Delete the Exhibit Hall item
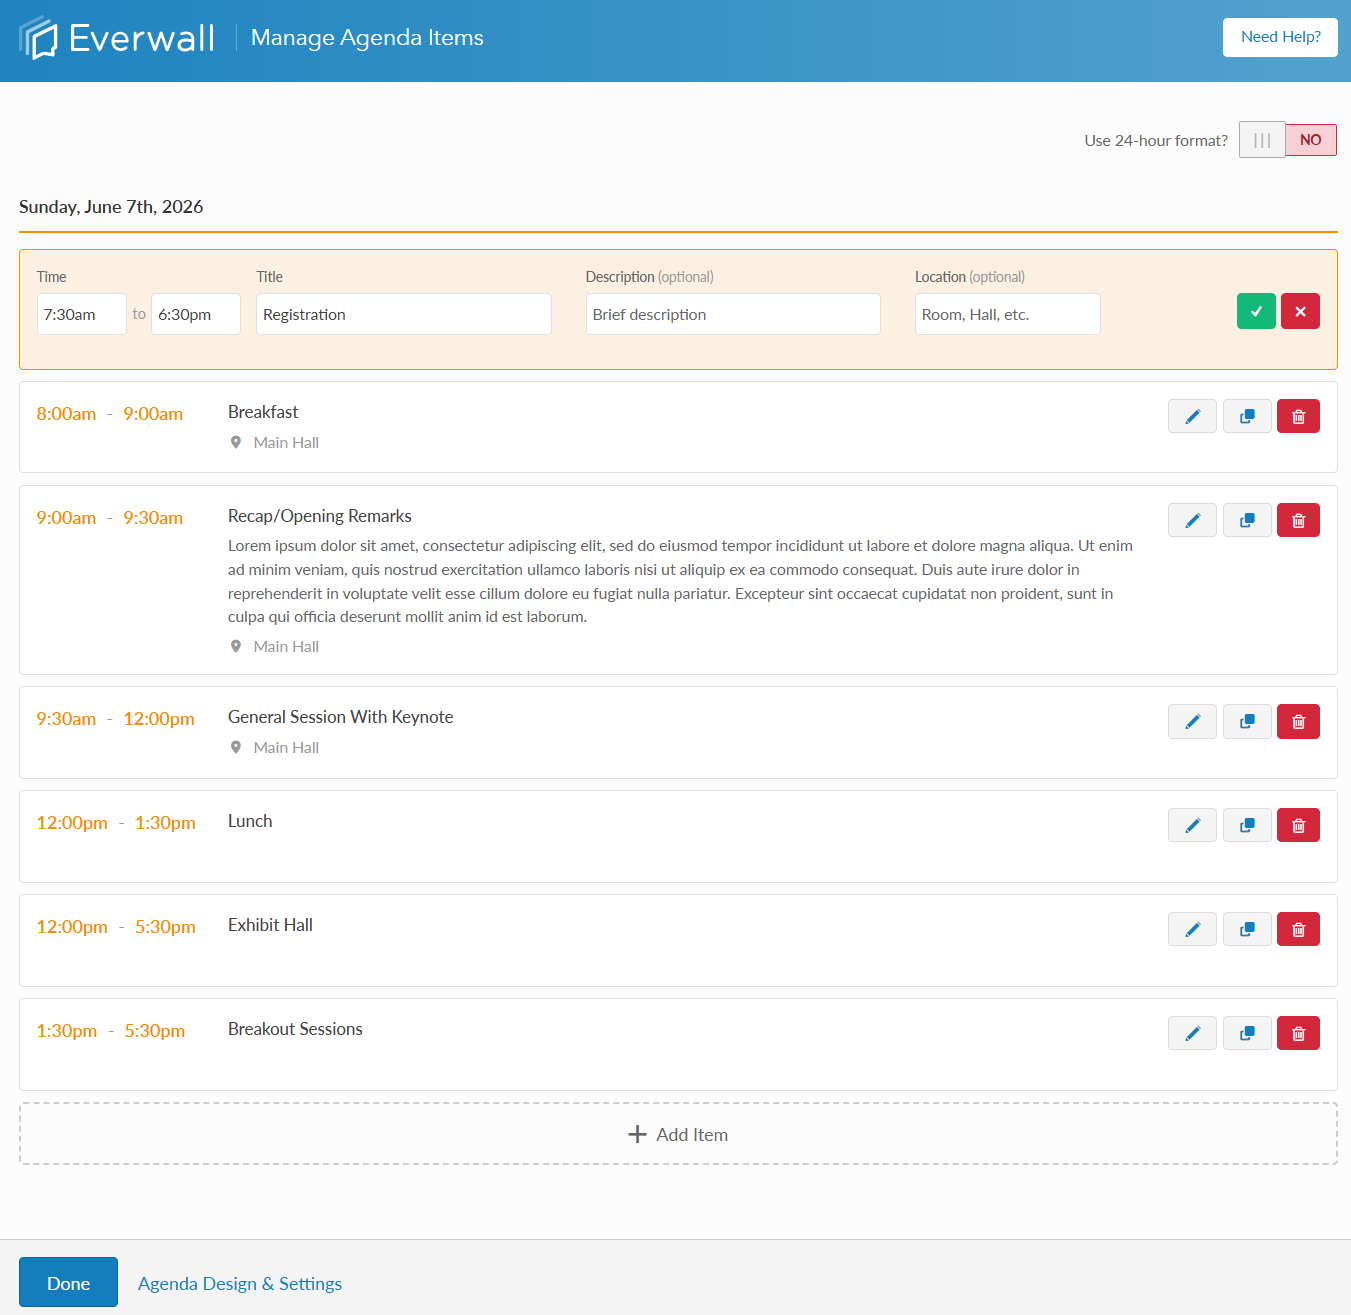This screenshot has width=1351, height=1315. point(1298,929)
